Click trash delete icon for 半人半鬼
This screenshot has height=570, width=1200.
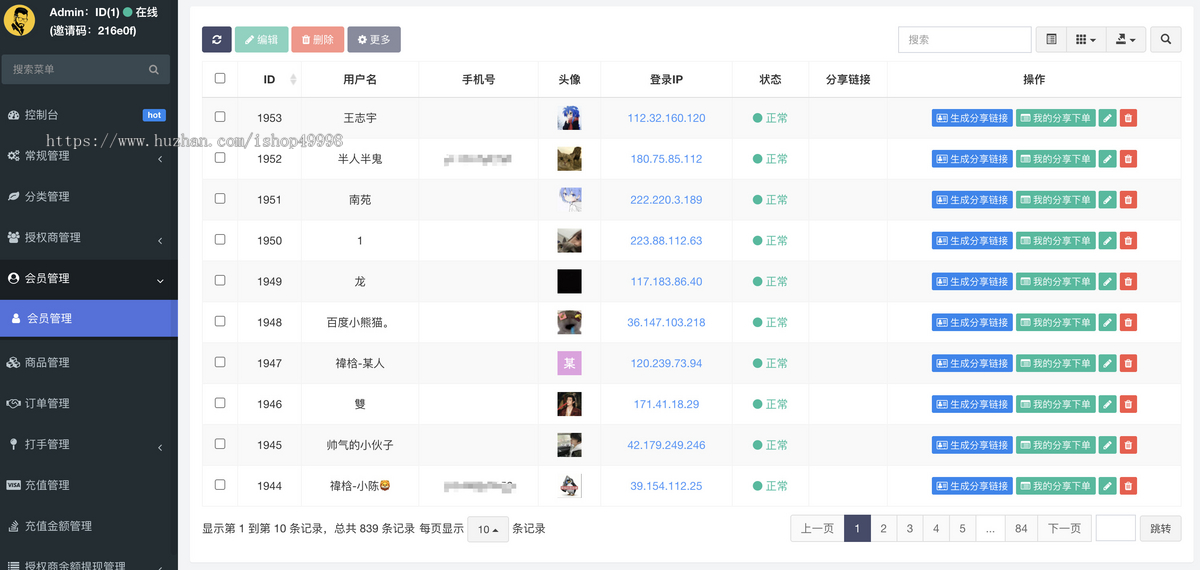(x=1128, y=159)
